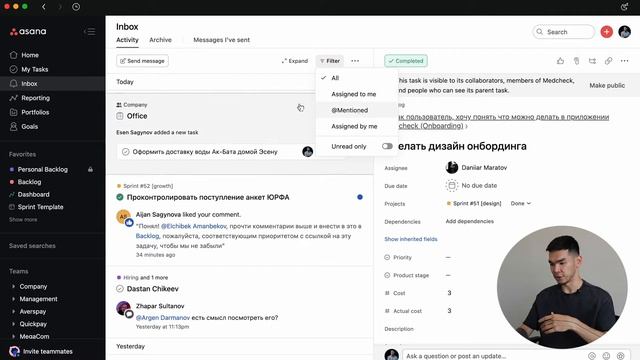
Task: Select Assigned to me filter
Action: (357, 94)
